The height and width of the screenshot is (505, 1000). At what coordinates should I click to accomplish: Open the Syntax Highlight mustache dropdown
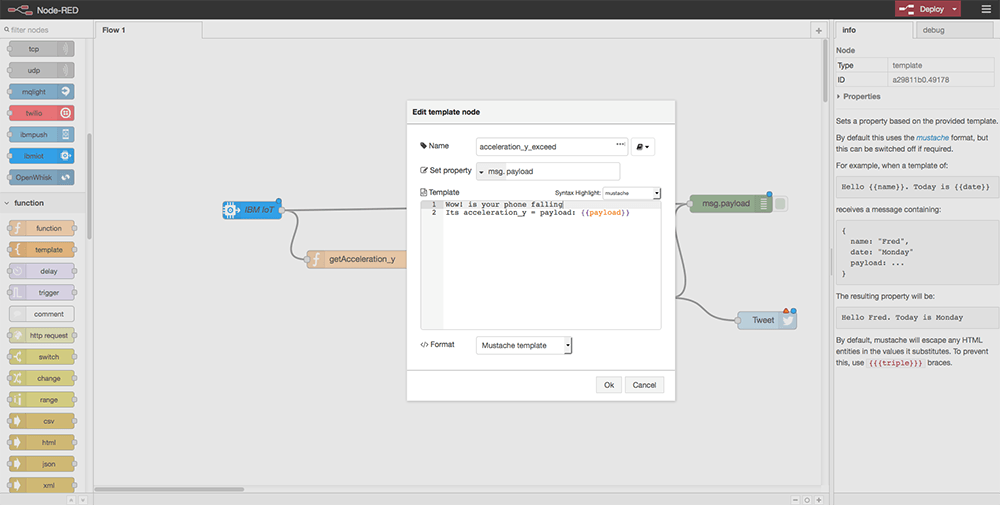coord(632,193)
